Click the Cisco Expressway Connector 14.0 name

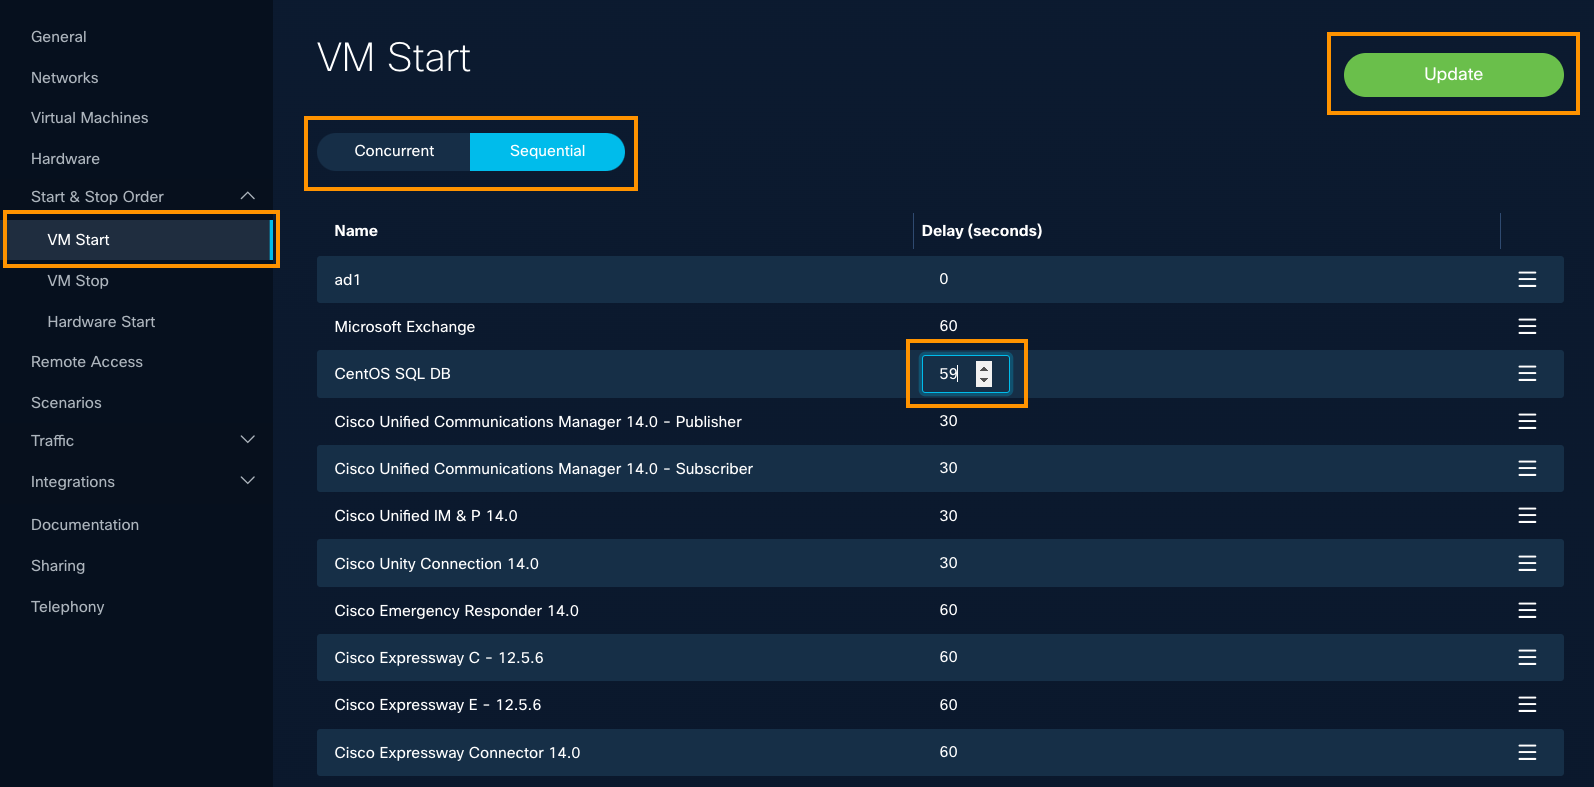[457, 753]
